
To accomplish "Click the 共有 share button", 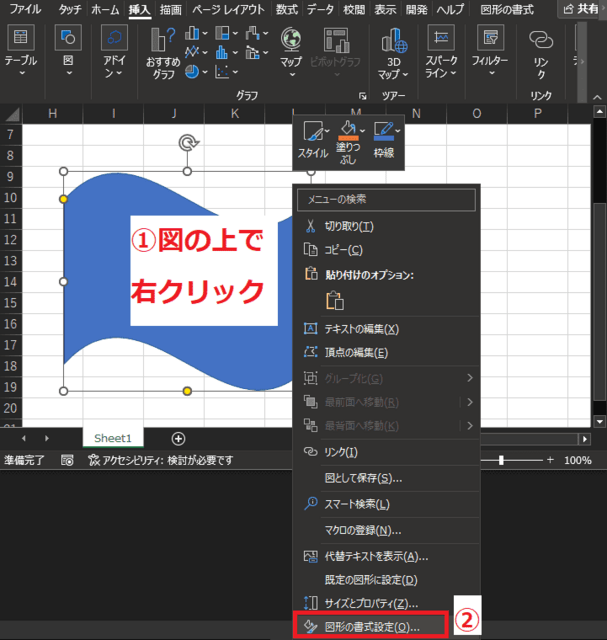I will pos(581,9).
